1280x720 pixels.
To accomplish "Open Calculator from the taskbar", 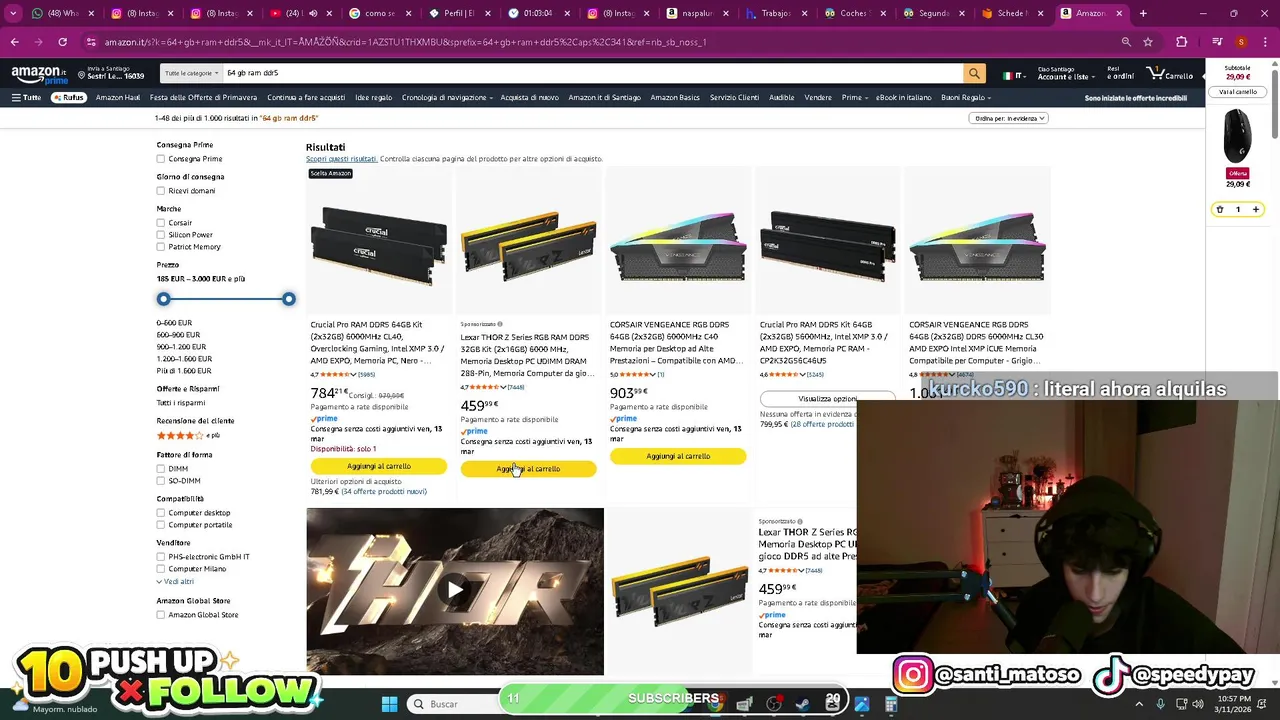I will (891, 704).
